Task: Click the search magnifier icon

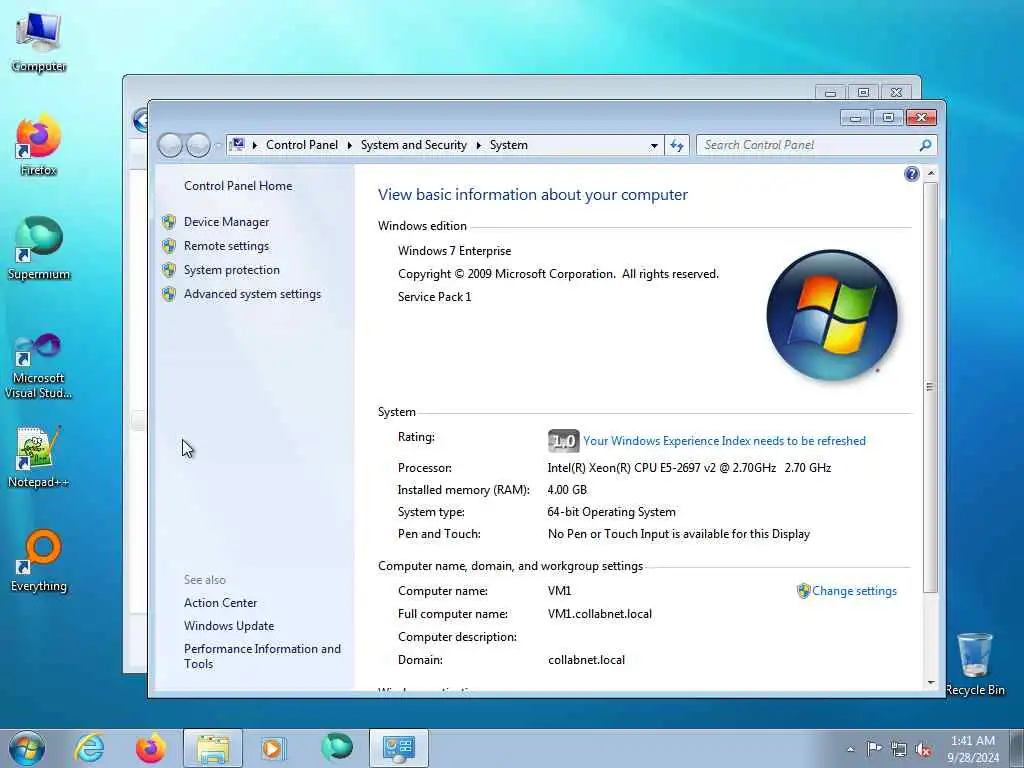Action: 925,145
